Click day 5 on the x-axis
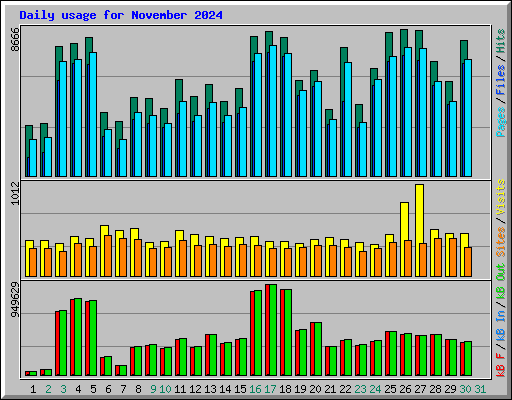Screen dimensions: 512x400 93,389
